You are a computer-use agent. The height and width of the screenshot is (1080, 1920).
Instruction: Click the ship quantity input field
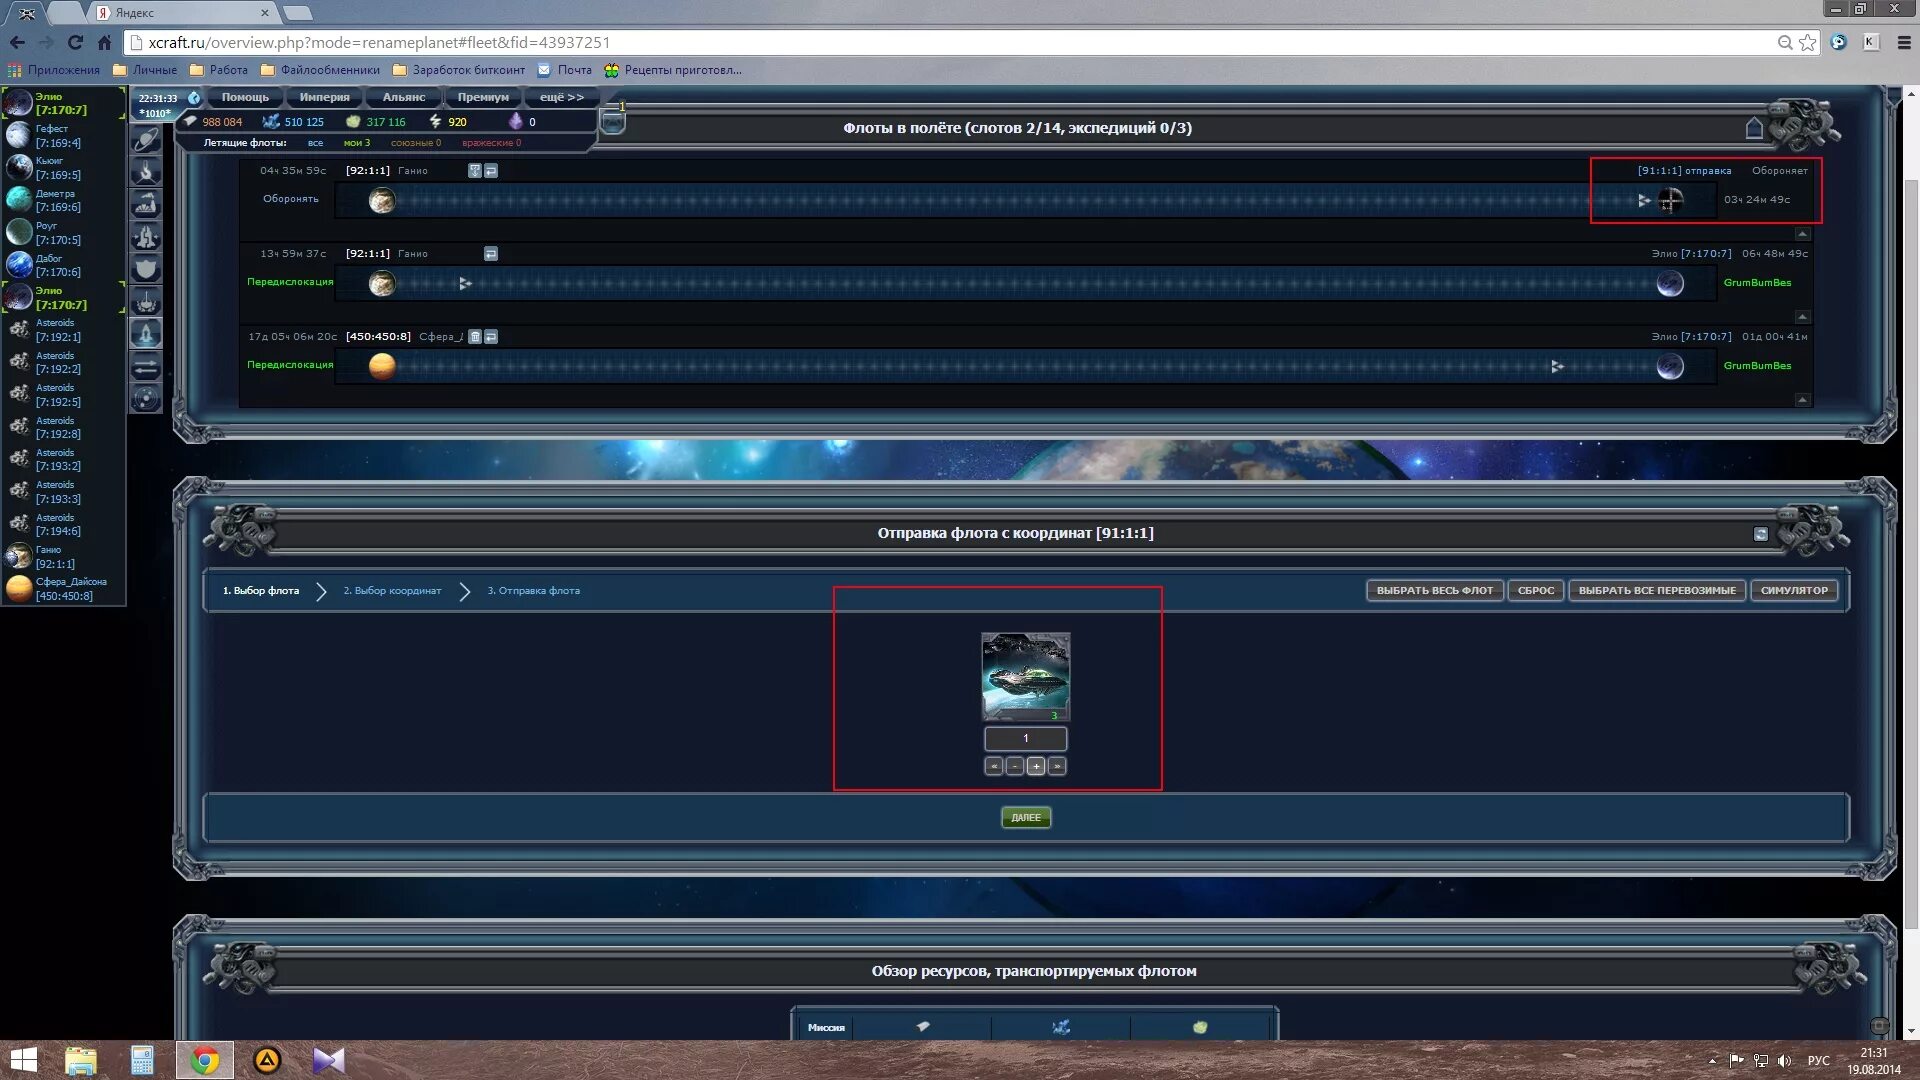(x=1025, y=739)
